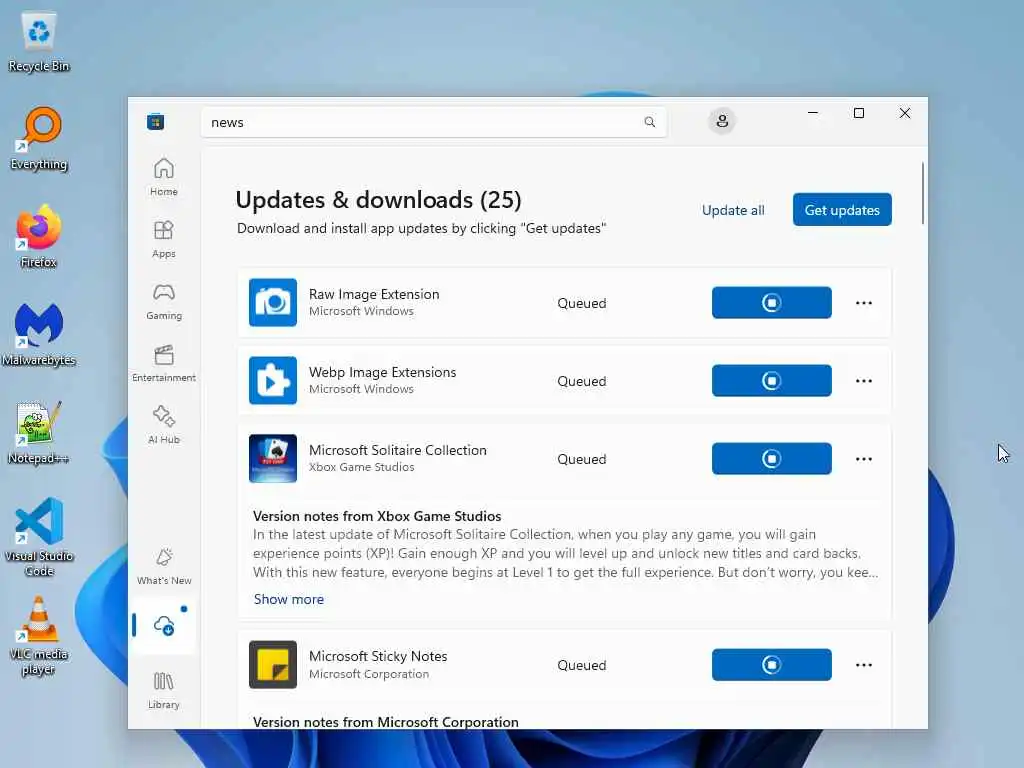Select the Downloads cloud icon in sidebar

pos(164,626)
